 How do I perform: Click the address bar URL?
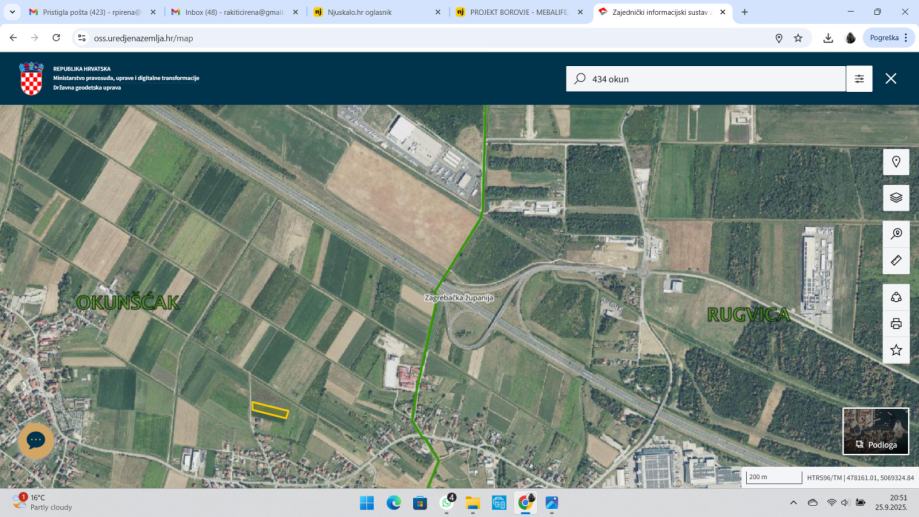pyautogui.click(x=144, y=38)
